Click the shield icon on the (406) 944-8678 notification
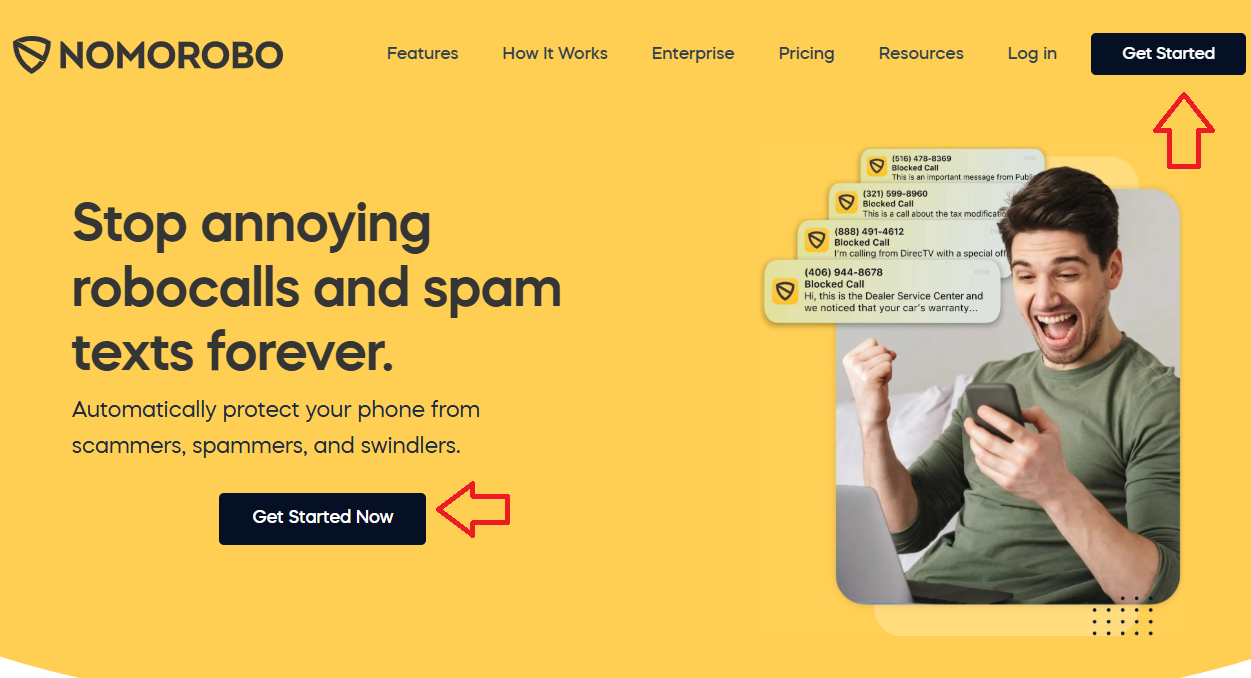 click(786, 291)
